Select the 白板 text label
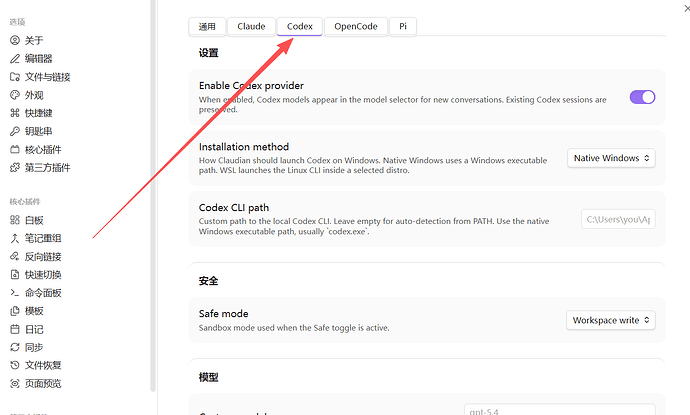This screenshot has width=690, height=415. 34,220
